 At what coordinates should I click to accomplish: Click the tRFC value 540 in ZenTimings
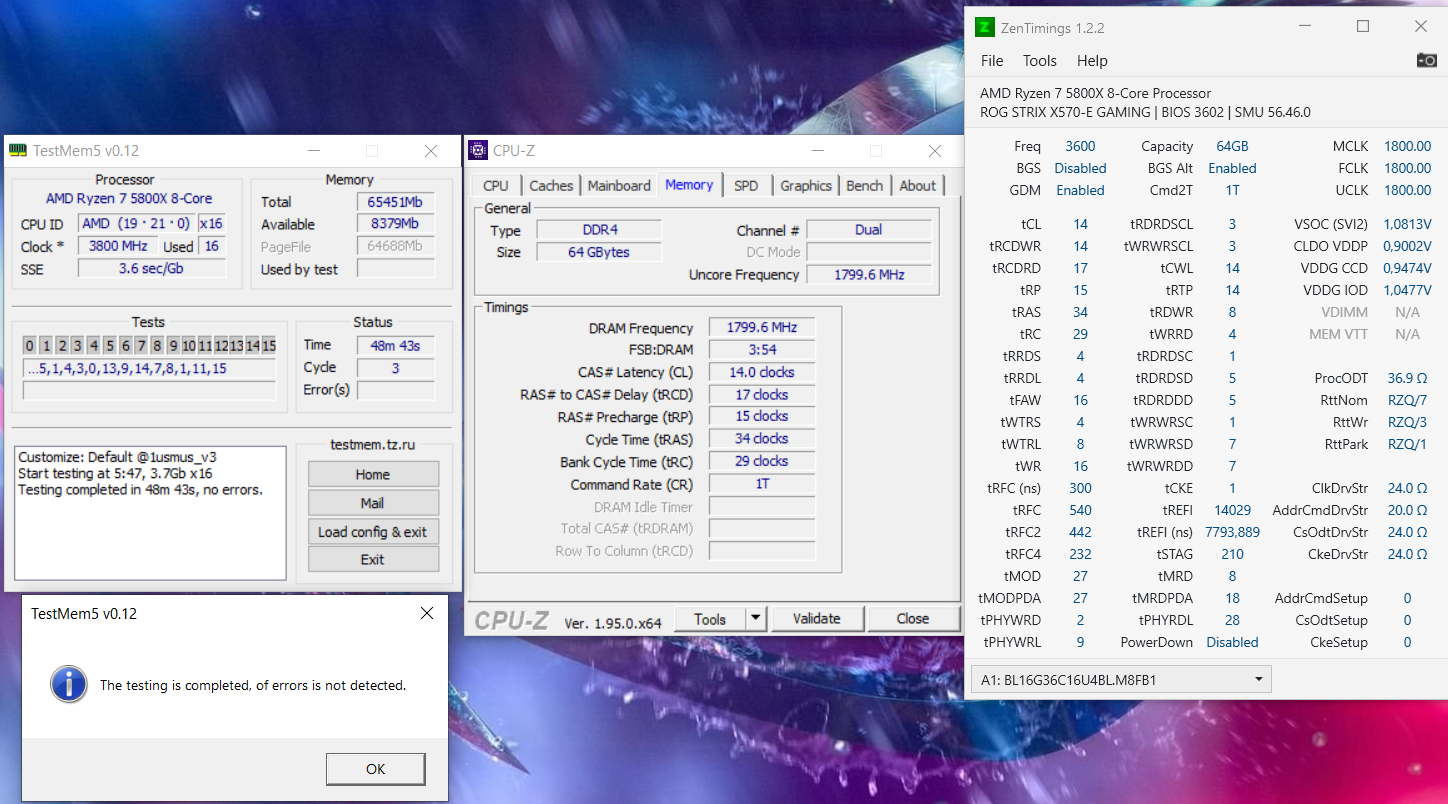(x=1080, y=510)
